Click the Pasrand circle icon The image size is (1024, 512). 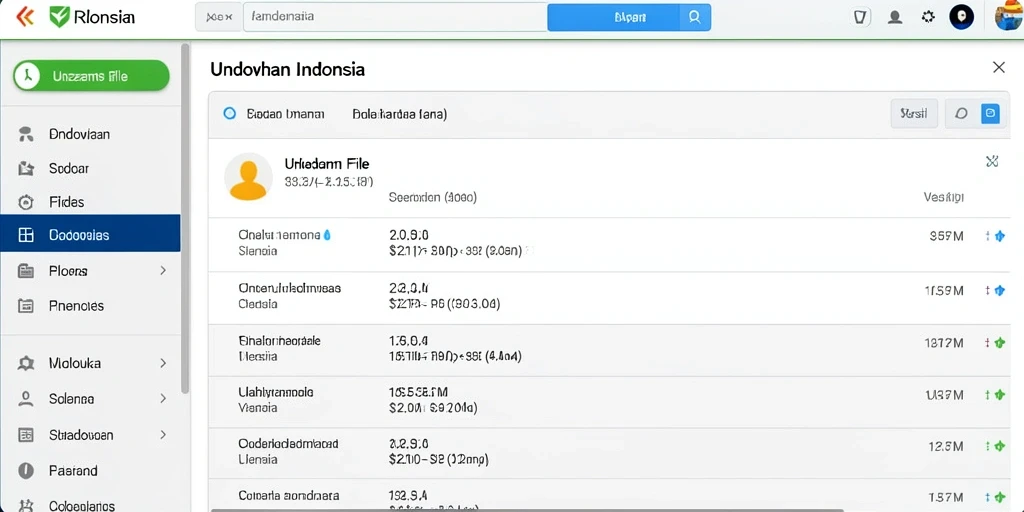[25, 470]
